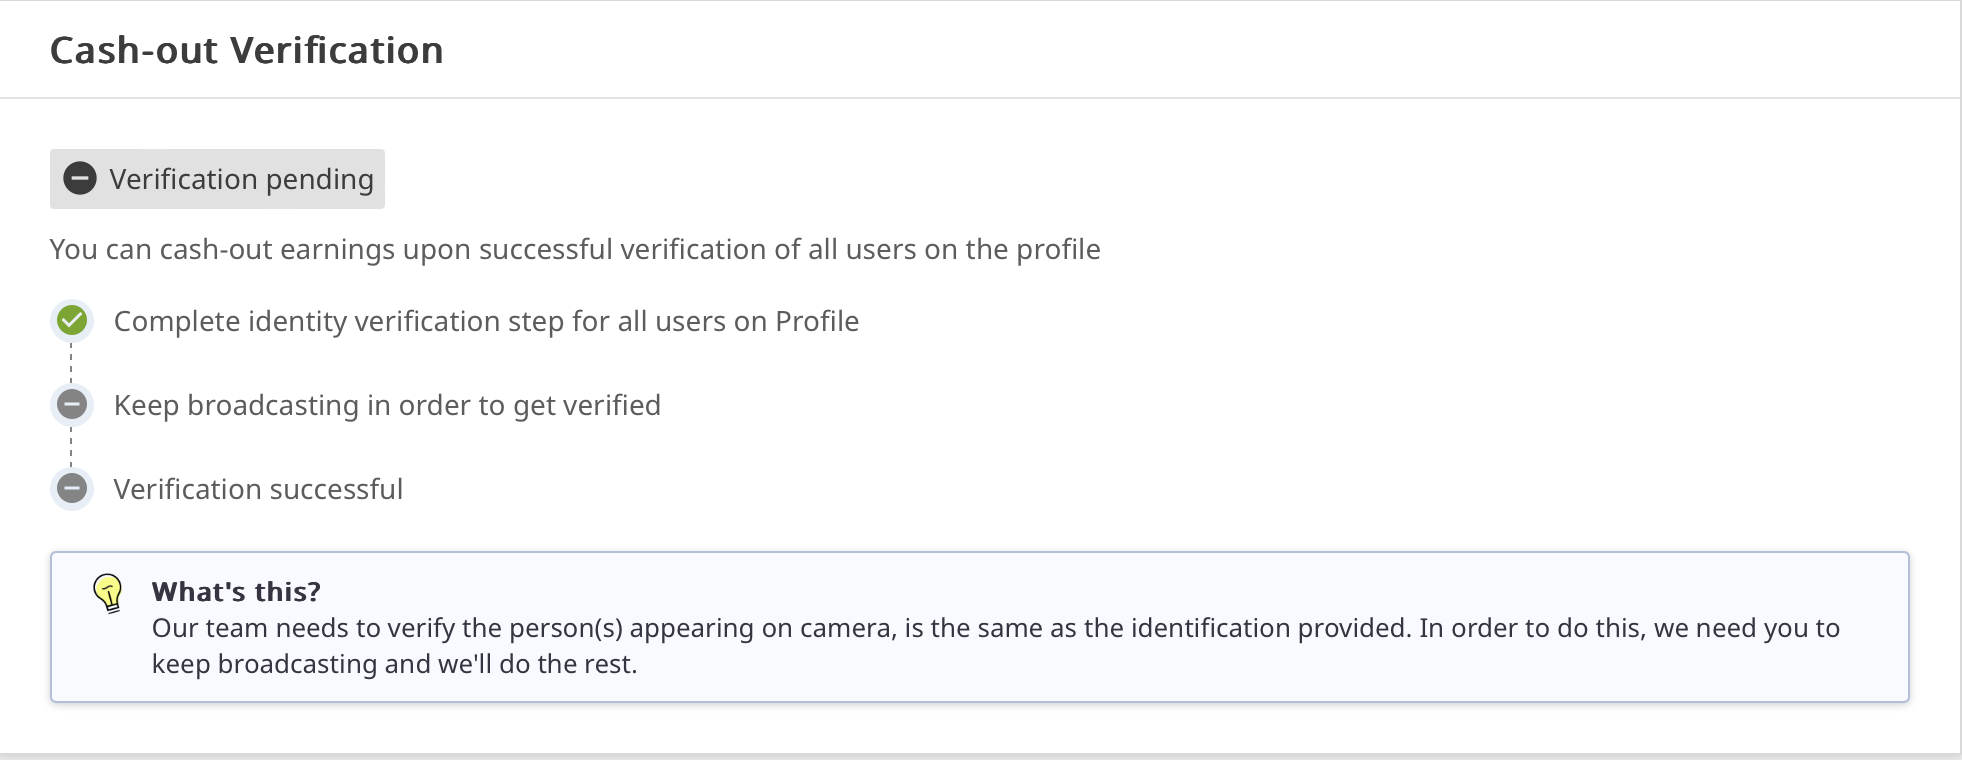Click Keep broadcasting in order to get verified

(x=387, y=406)
